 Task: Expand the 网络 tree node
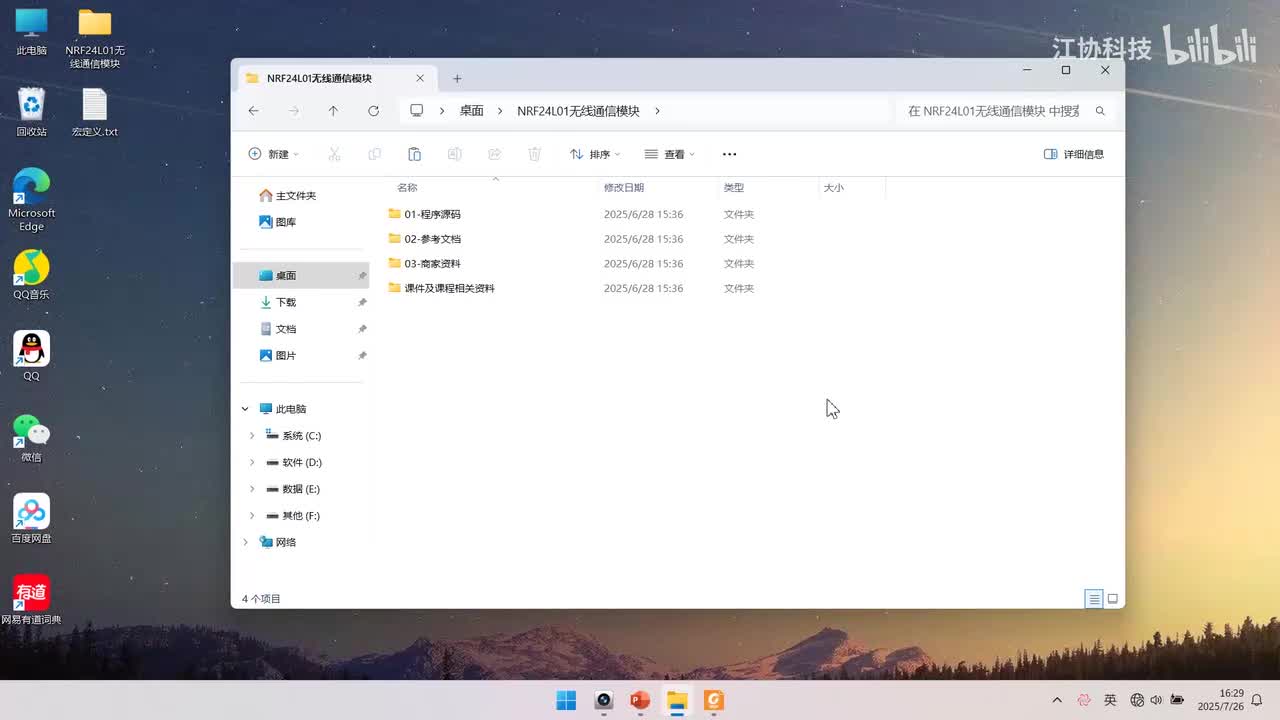coord(246,542)
